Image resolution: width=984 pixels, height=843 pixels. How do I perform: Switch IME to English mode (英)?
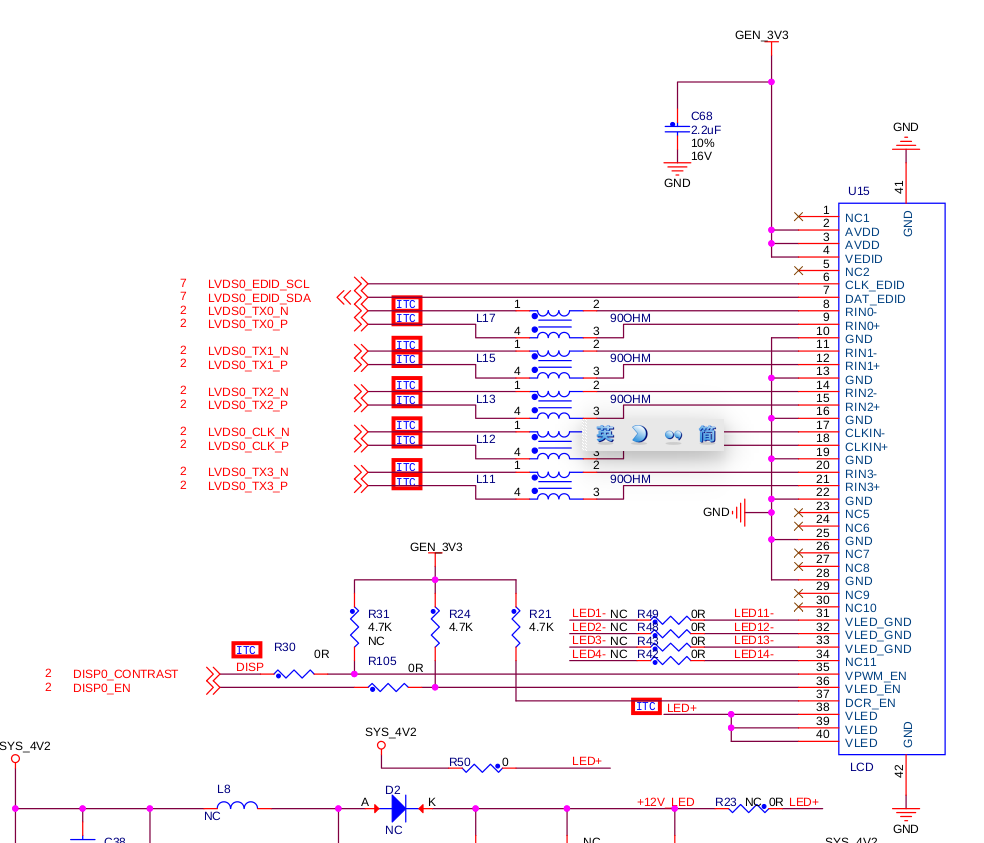click(x=605, y=434)
